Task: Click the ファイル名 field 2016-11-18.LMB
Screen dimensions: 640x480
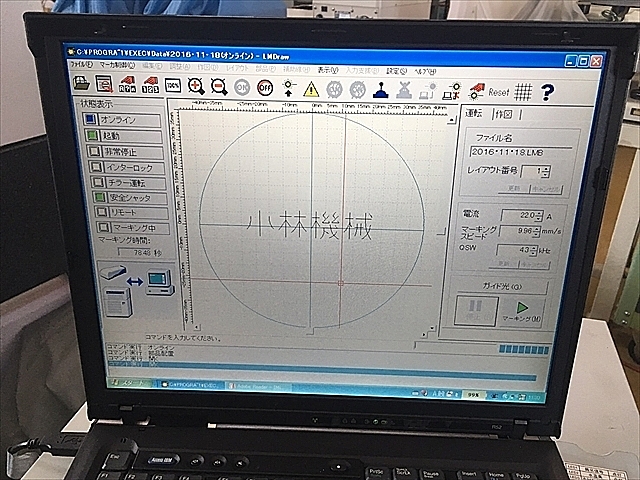Action: point(521,152)
